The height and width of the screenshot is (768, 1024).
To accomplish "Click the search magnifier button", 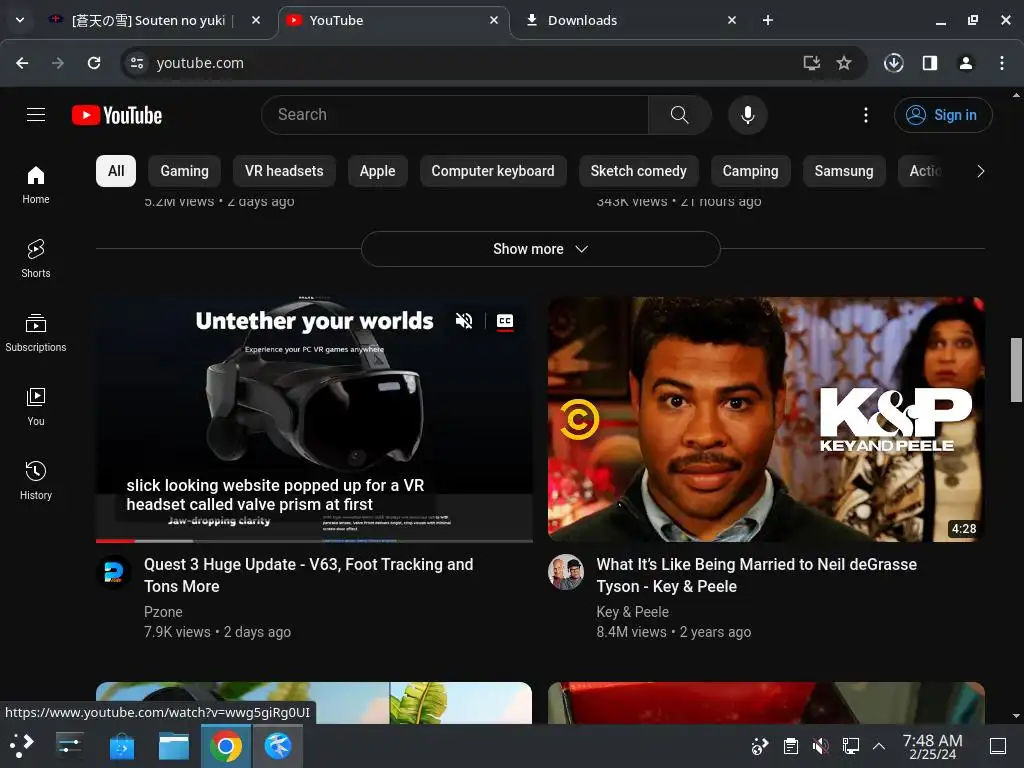I will point(680,115).
